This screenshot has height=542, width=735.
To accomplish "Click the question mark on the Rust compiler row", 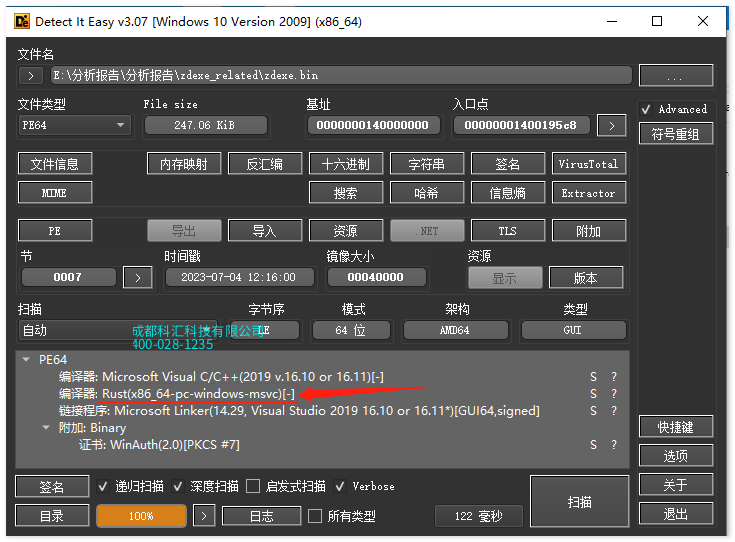I will pyautogui.click(x=614, y=394).
